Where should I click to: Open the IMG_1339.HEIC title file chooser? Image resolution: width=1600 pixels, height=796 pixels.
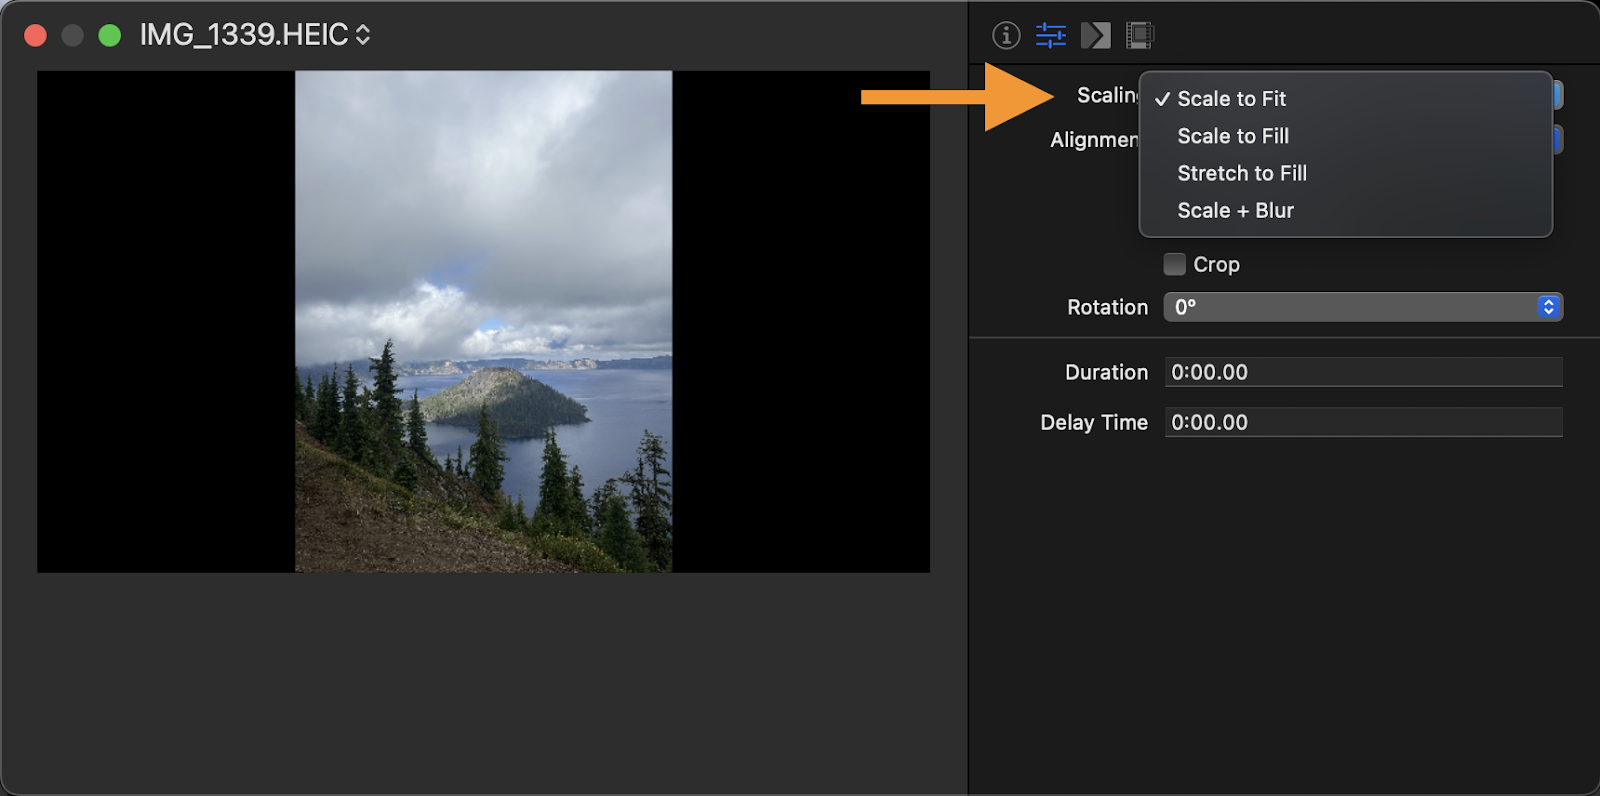point(255,35)
